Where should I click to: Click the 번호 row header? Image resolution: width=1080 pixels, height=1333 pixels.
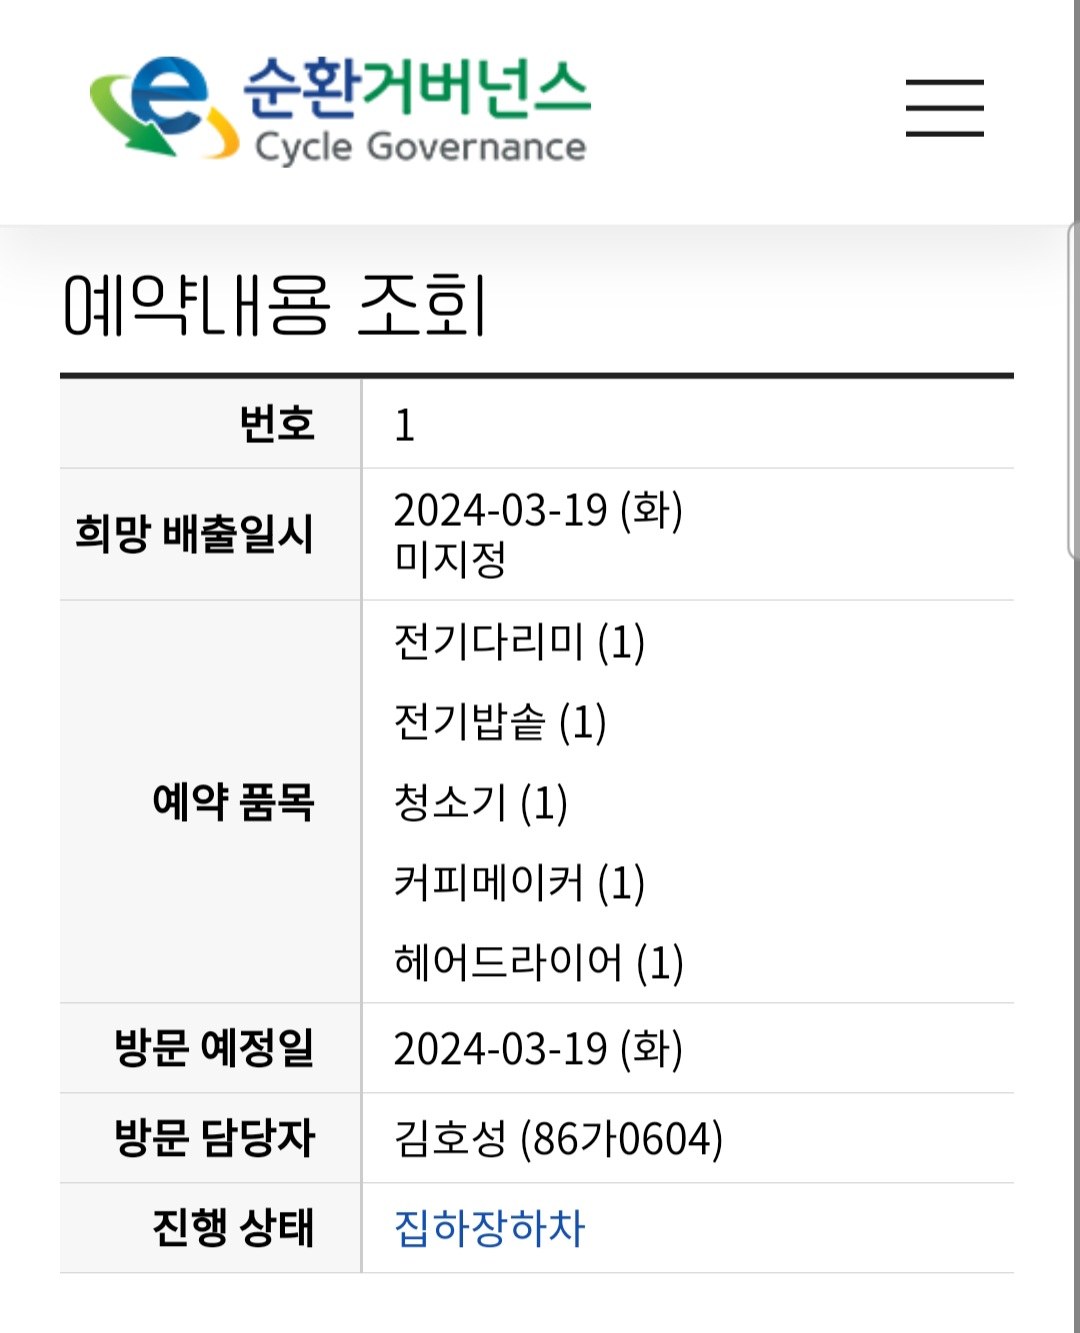[277, 424]
